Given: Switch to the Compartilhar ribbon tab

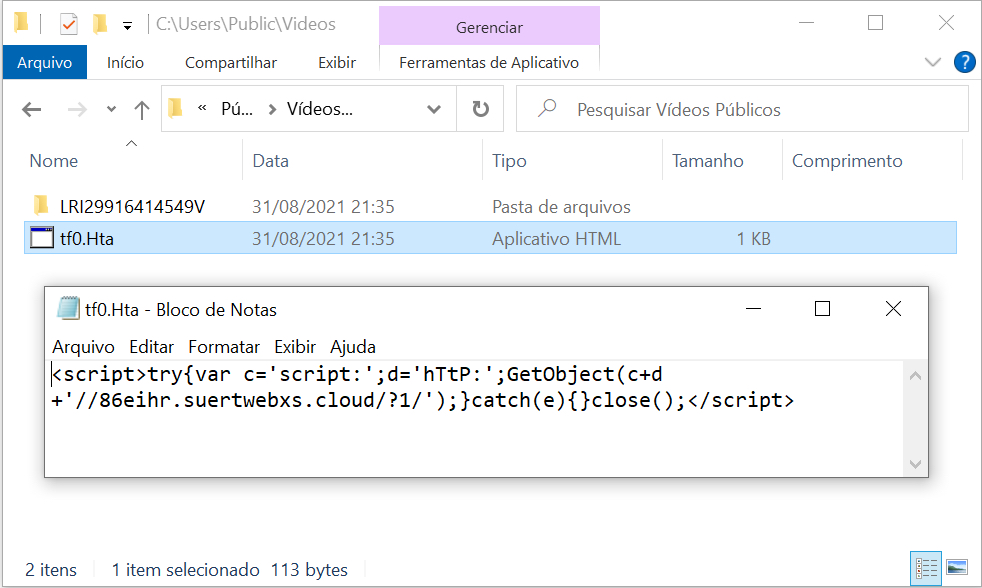Looking at the screenshot, I should (231, 63).
